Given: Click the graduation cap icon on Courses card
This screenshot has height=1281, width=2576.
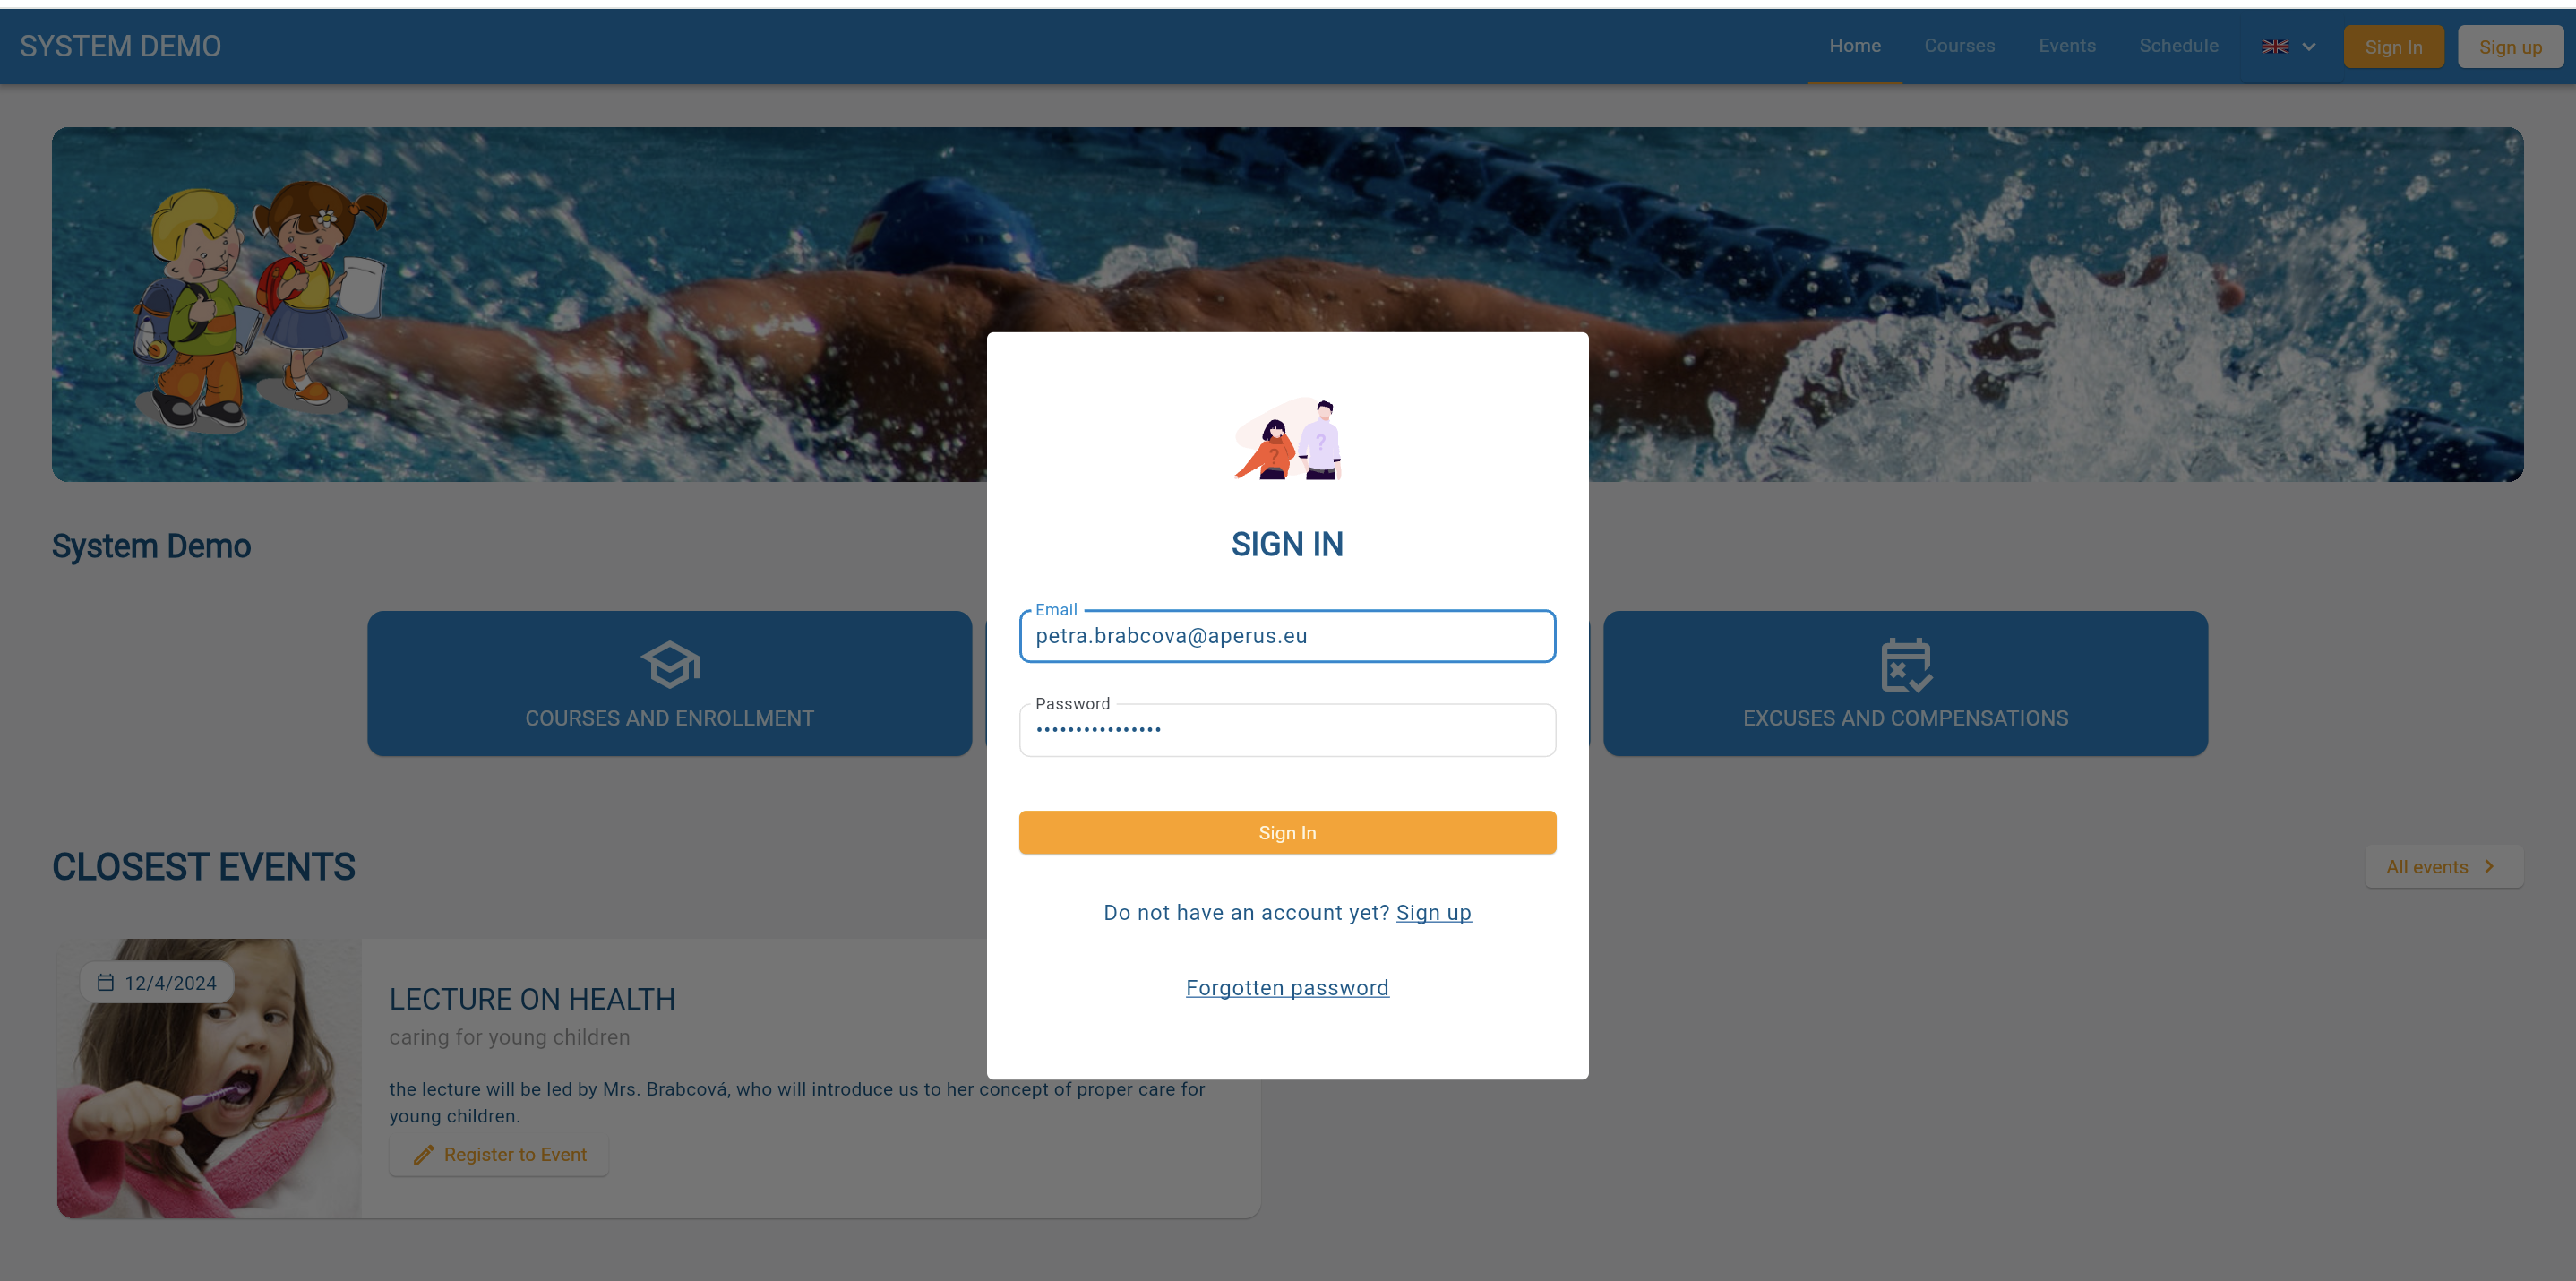Looking at the screenshot, I should pyautogui.click(x=670, y=664).
